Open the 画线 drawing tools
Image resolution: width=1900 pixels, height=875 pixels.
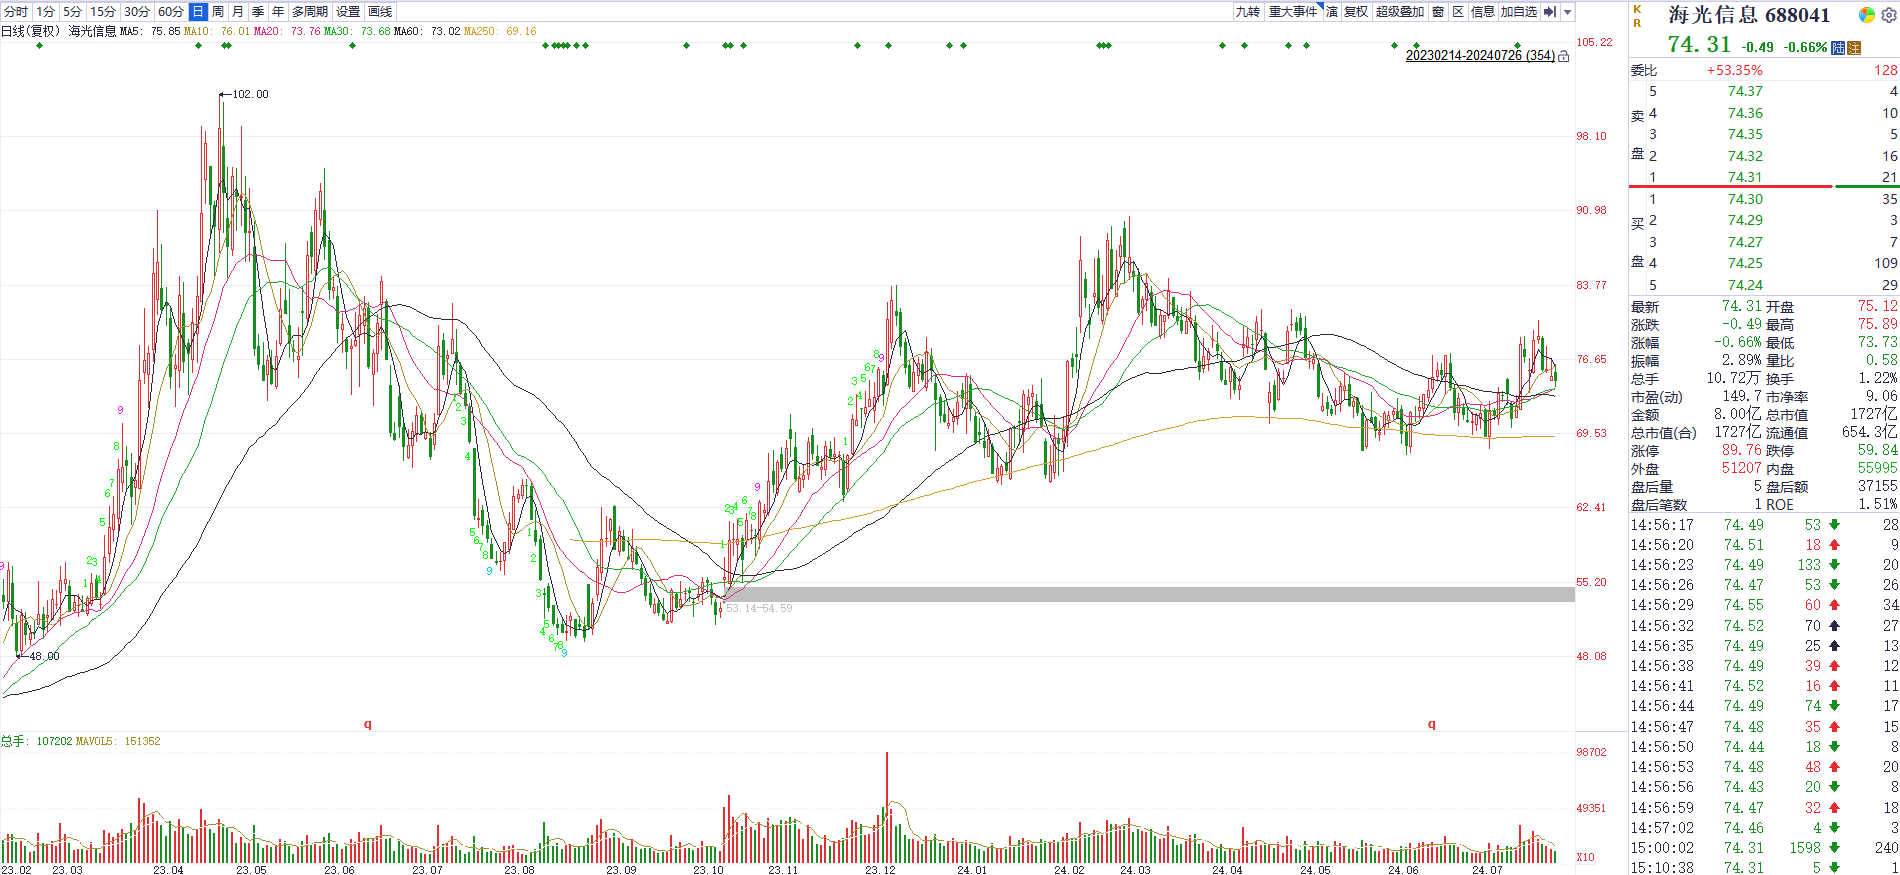point(380,12)
